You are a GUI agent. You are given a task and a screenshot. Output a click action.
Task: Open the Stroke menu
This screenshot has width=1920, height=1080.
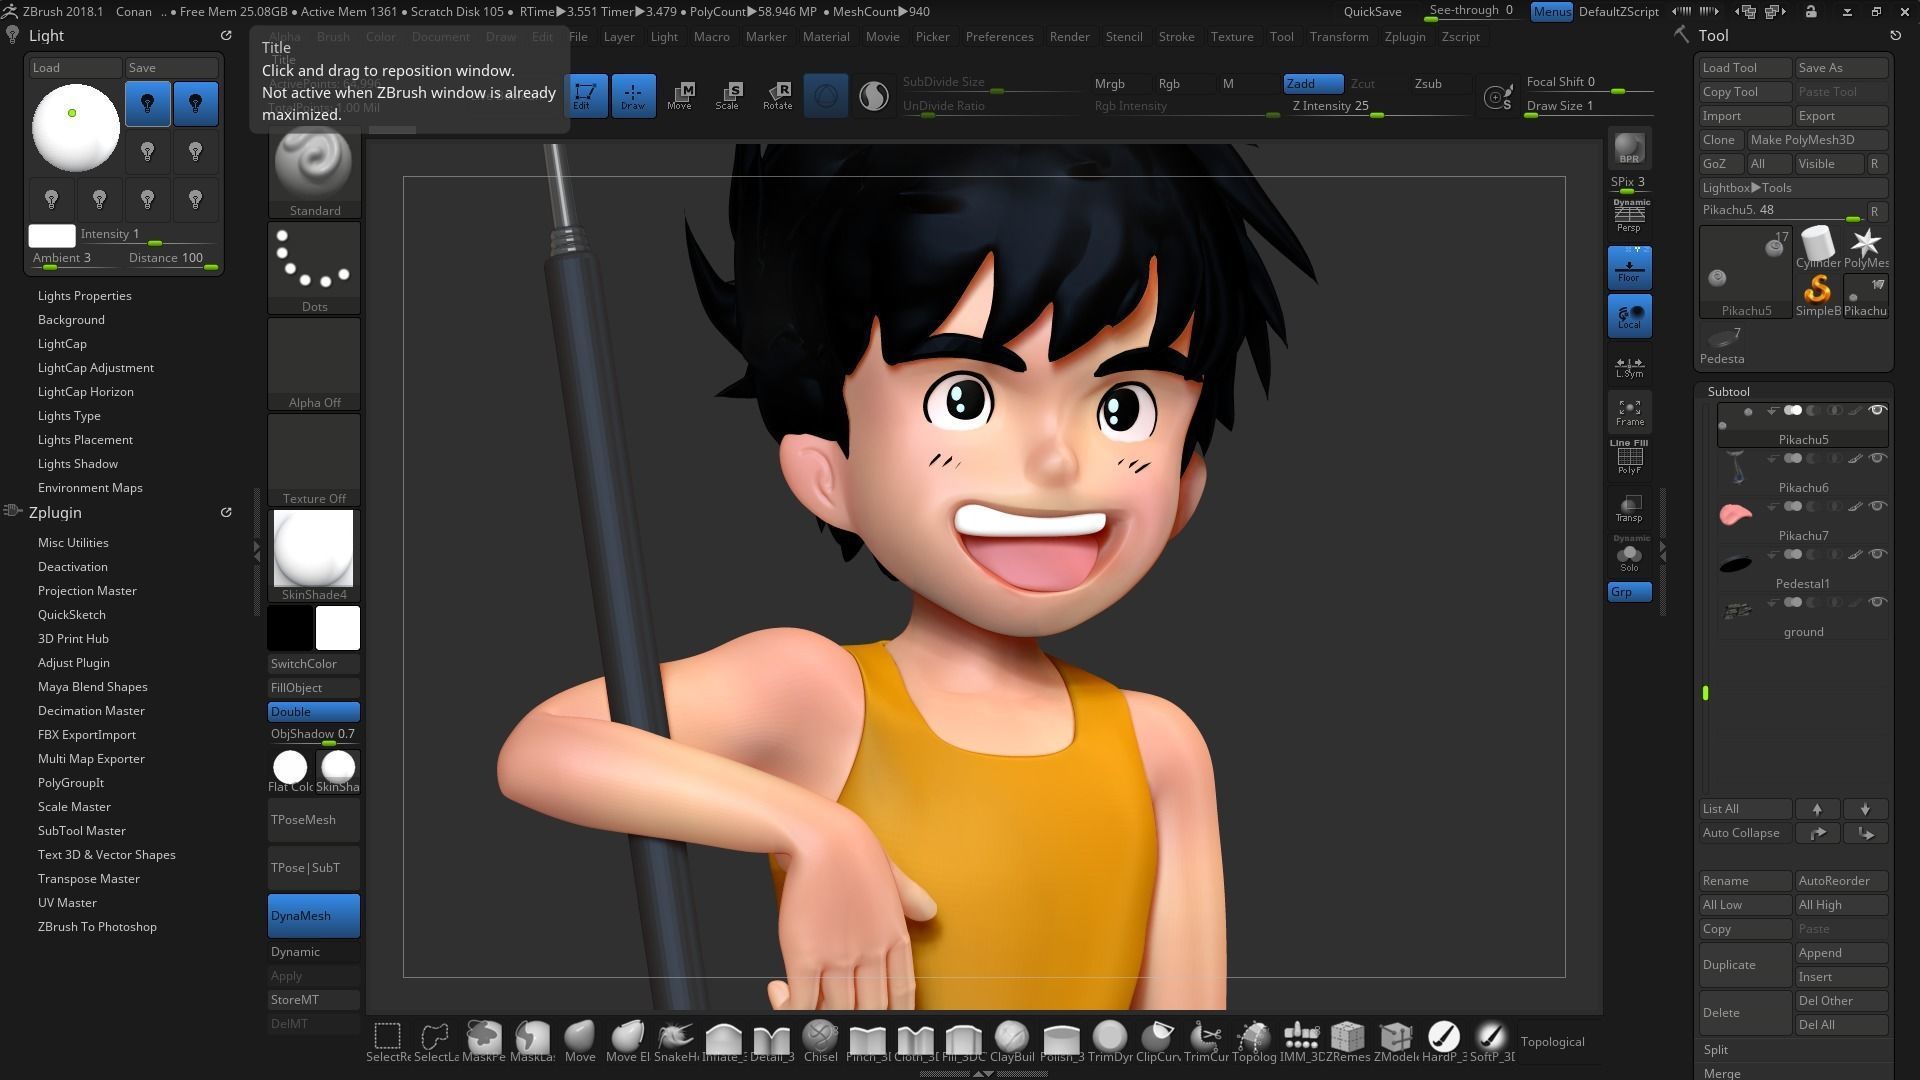(x=1176, y=37)
